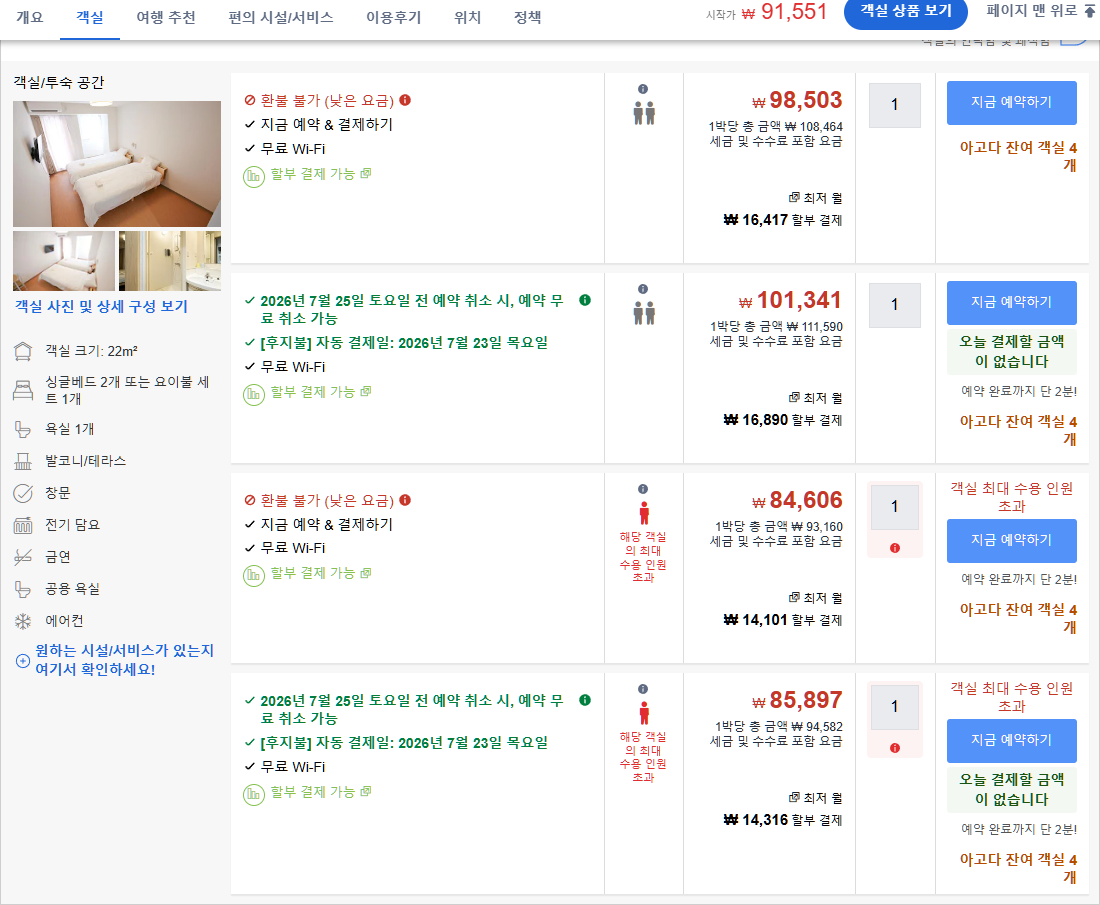Click two-guest occupancy icon in ₩98,503 row
Screen dimensions: 1100x905
click(x=644, y=113)
